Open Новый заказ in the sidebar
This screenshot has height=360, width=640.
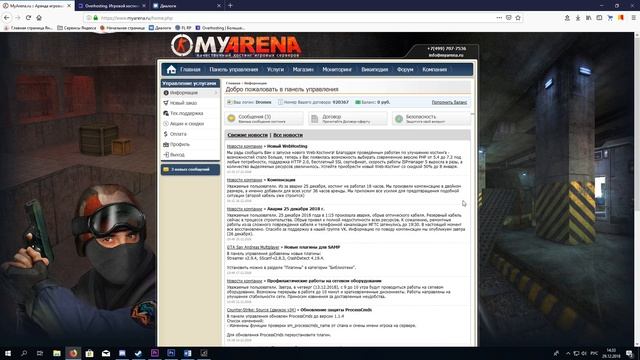point(183,103)
